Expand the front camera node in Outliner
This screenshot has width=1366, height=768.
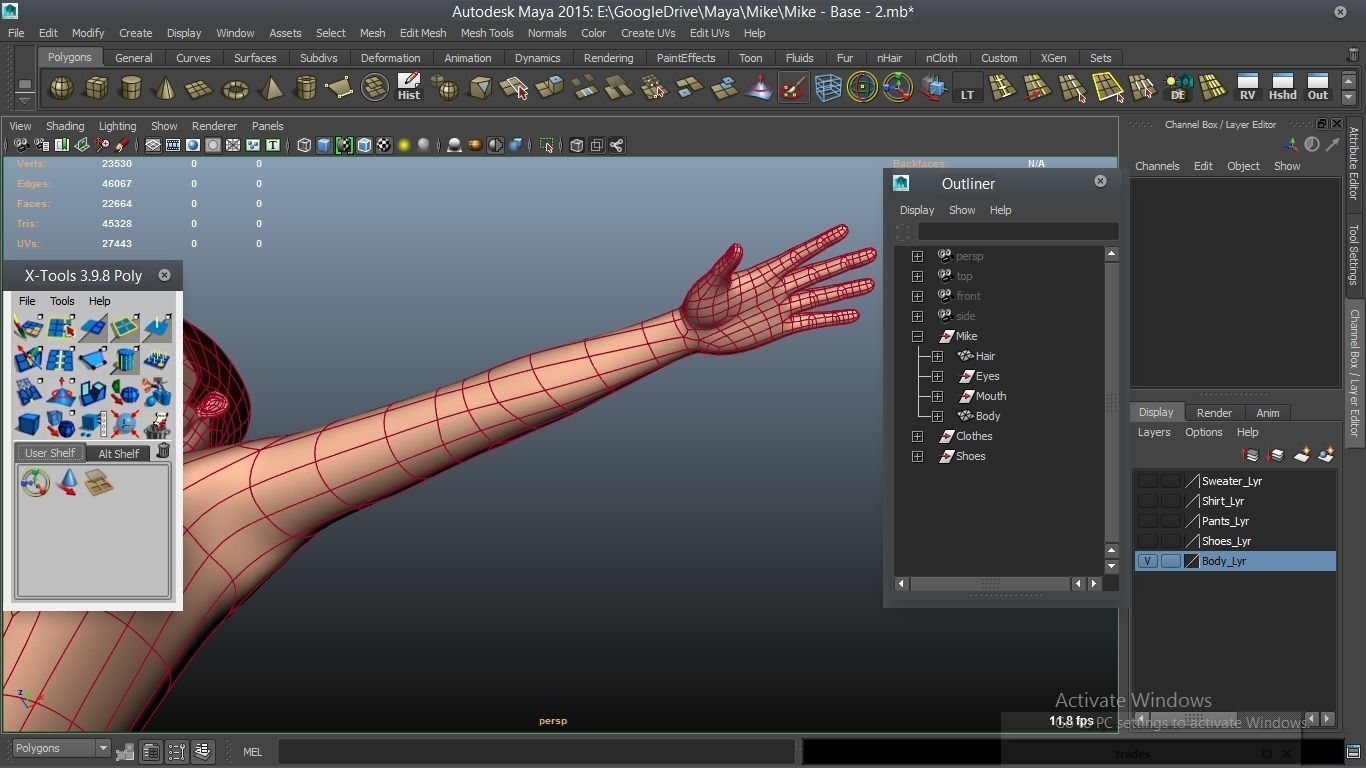[917, 296]
